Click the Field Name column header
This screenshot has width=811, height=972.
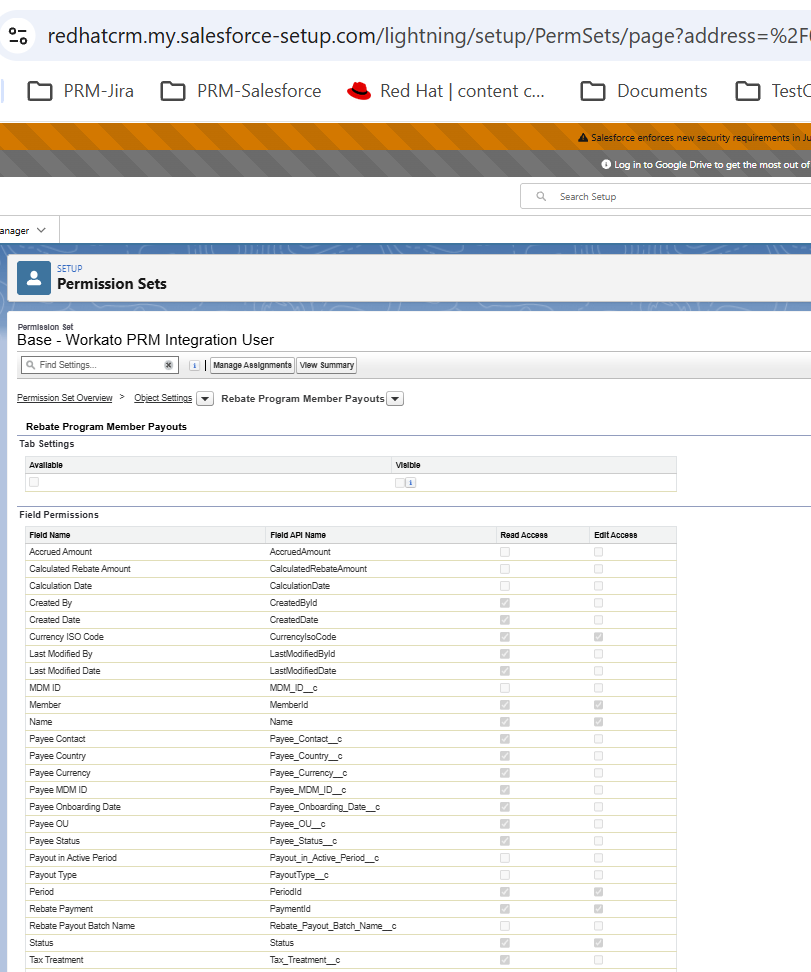click(x=50, y=535)
